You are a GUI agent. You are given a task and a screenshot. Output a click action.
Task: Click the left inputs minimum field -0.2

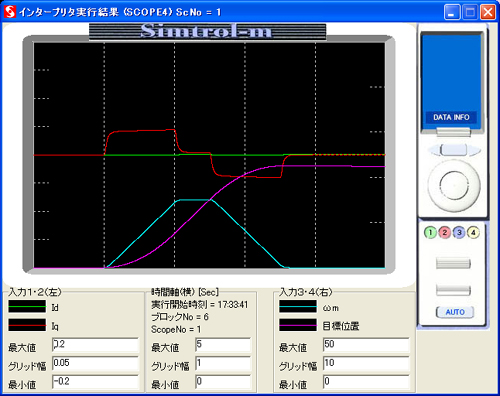click(x=95, y=382)
